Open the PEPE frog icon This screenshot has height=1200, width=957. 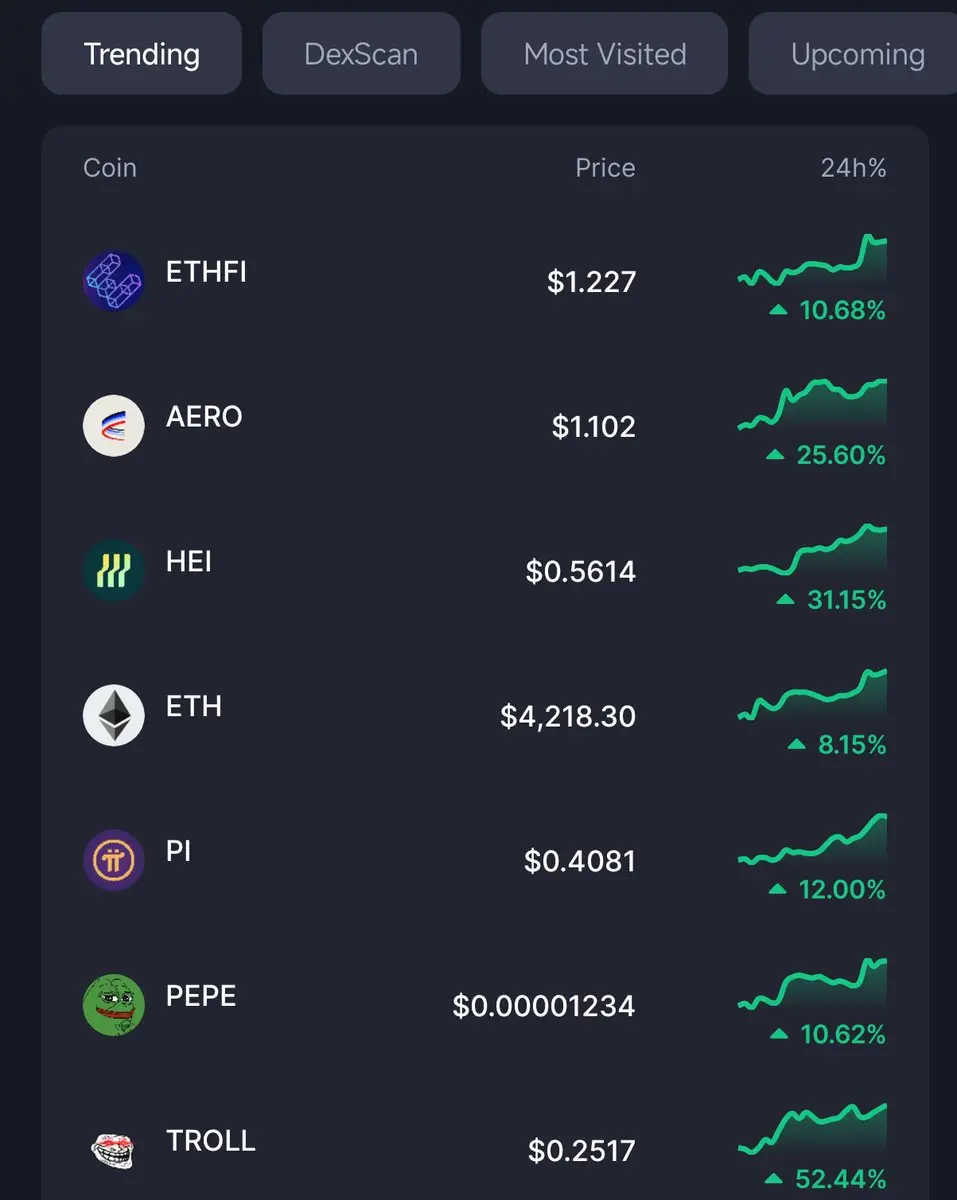pos(113,1005)
